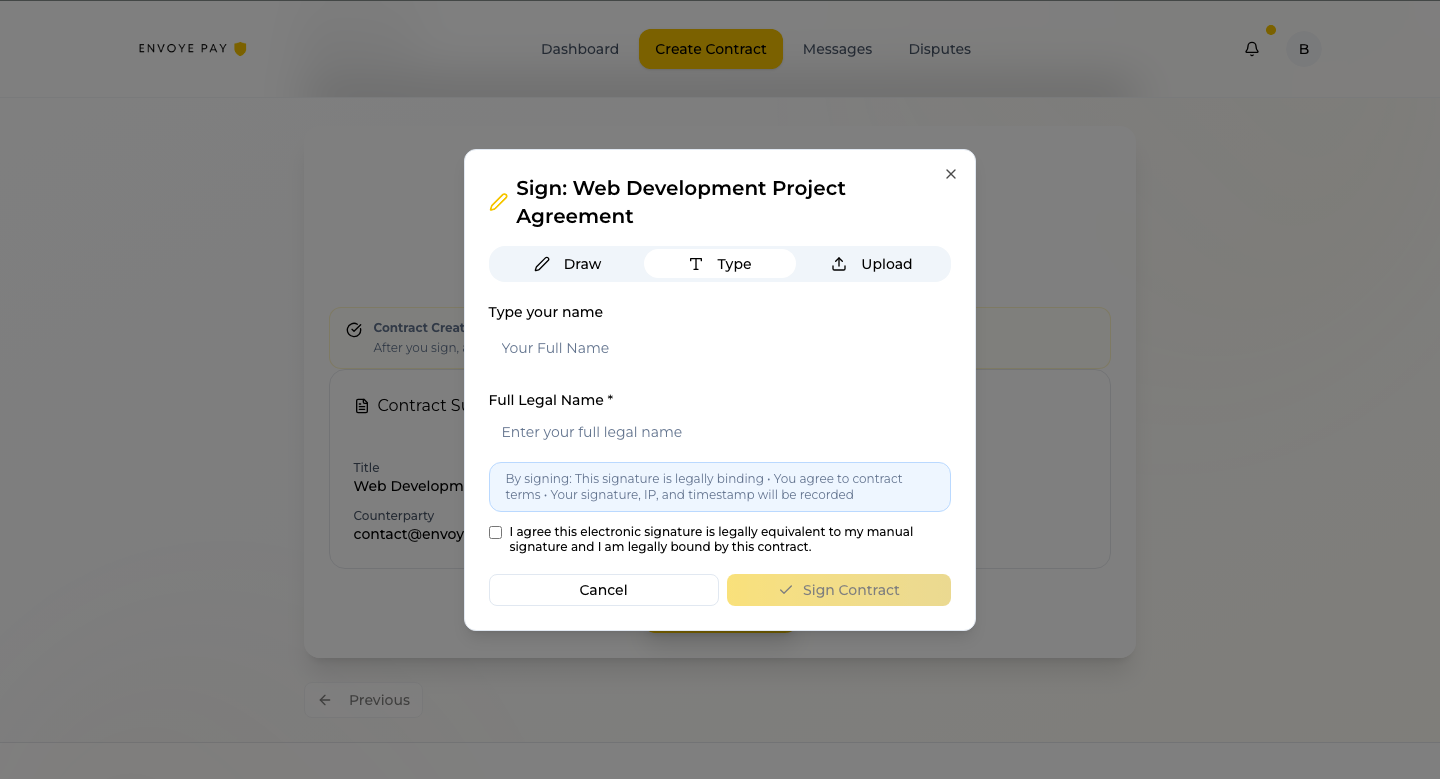Click the back arrow on the Previous button

coord(325,700)
